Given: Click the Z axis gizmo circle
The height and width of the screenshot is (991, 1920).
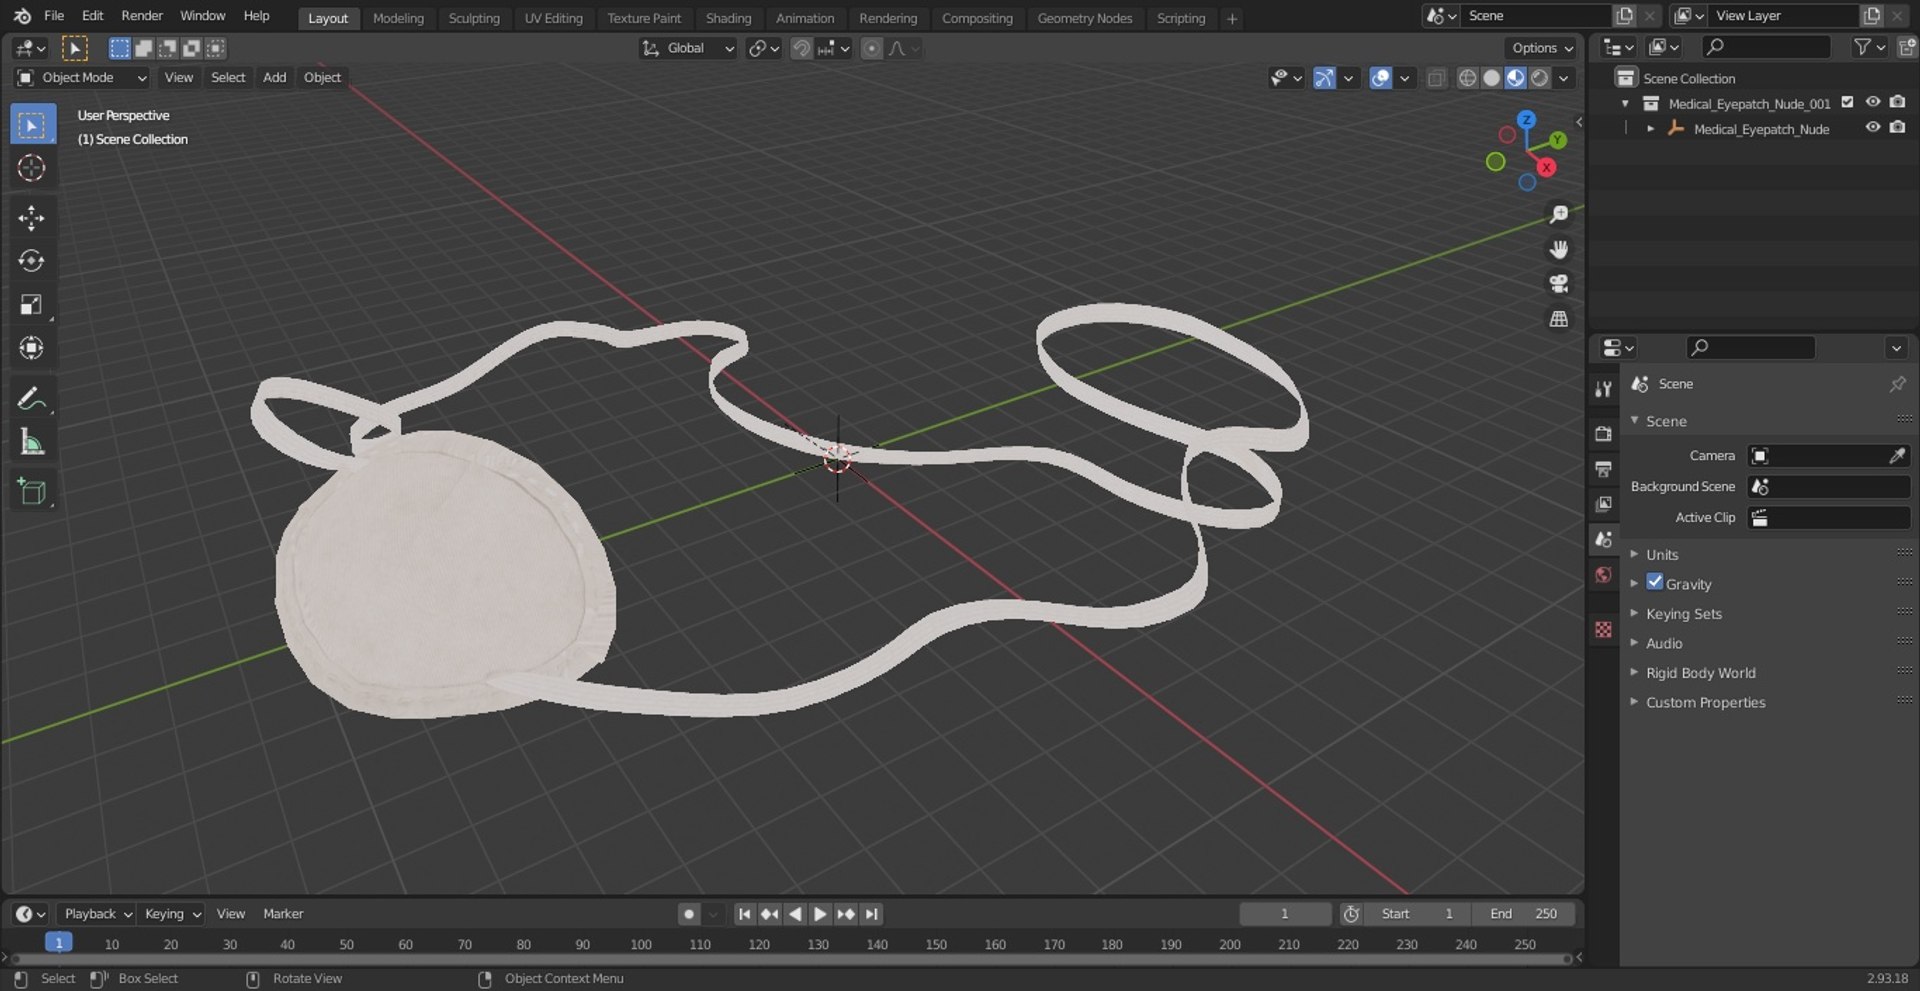Looking at the screenshot, I should pos(1526,120).
